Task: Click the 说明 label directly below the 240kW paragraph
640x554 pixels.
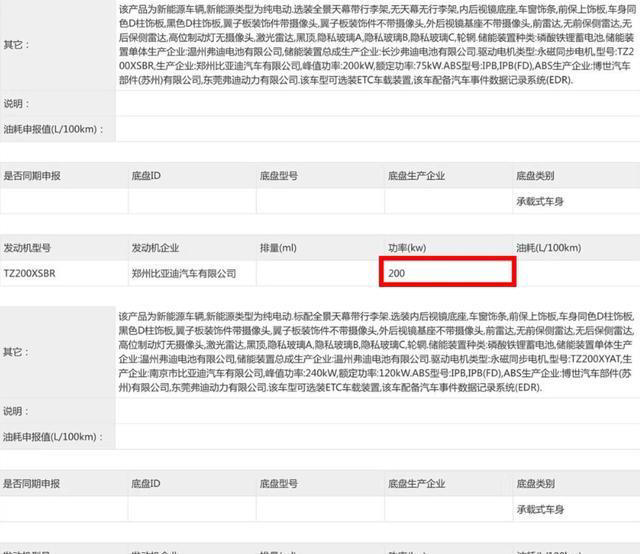Action: coord(16,411)
